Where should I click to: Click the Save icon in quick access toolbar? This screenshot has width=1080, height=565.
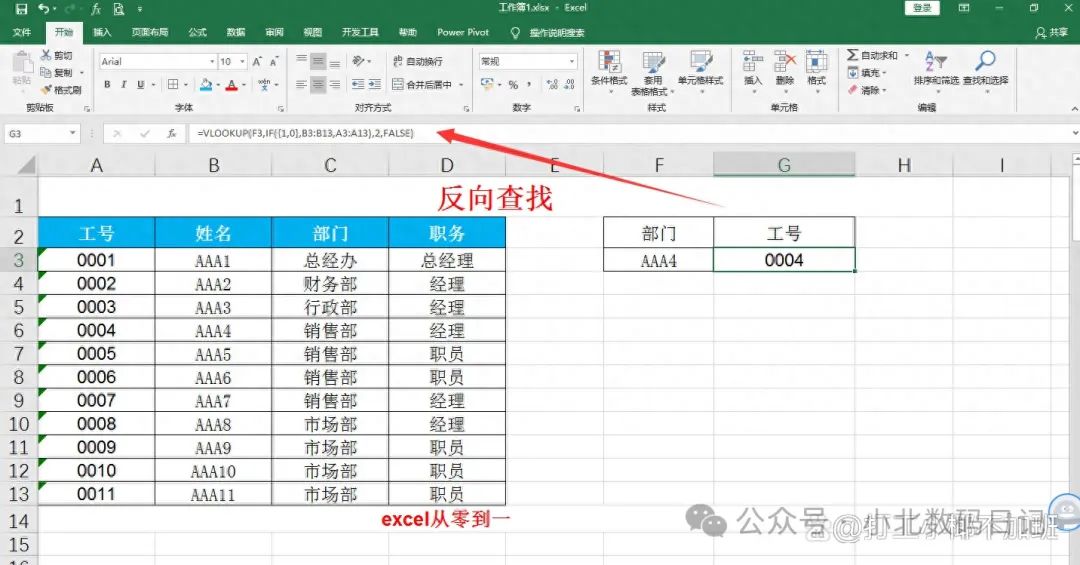click(21, 8)
